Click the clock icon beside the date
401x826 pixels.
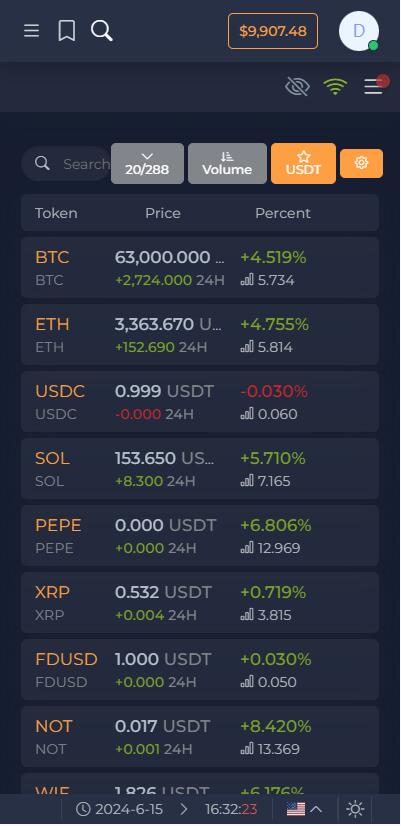point(83,809)
